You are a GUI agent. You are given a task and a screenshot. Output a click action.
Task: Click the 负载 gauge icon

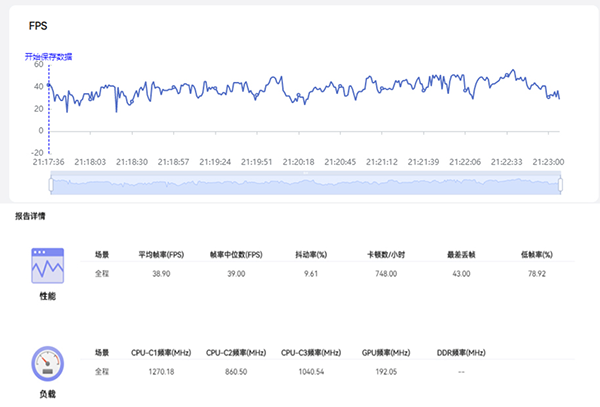pyautogui.click(x=47, y=364)
